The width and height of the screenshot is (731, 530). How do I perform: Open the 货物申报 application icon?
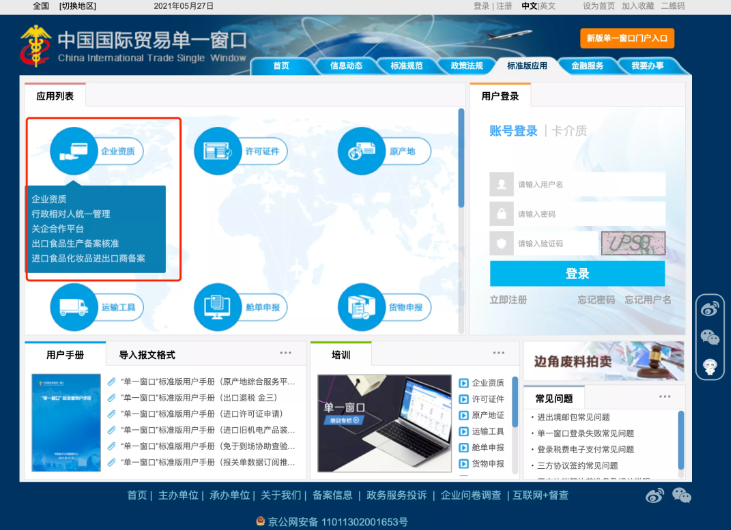tap(362, 307)
